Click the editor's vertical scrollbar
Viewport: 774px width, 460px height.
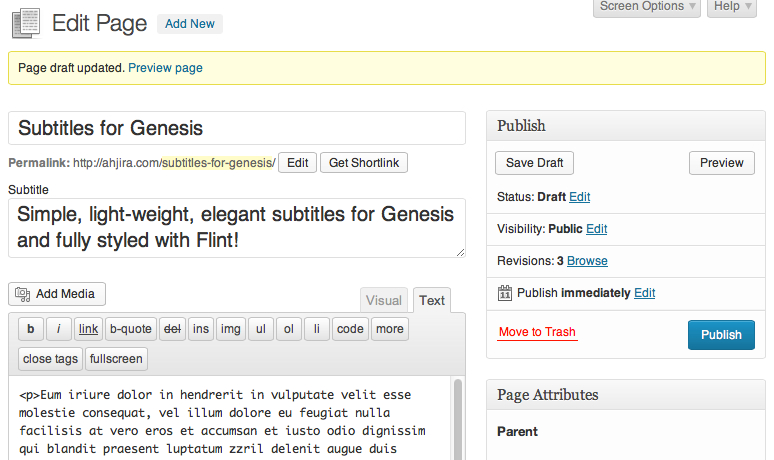click(458, 420)
